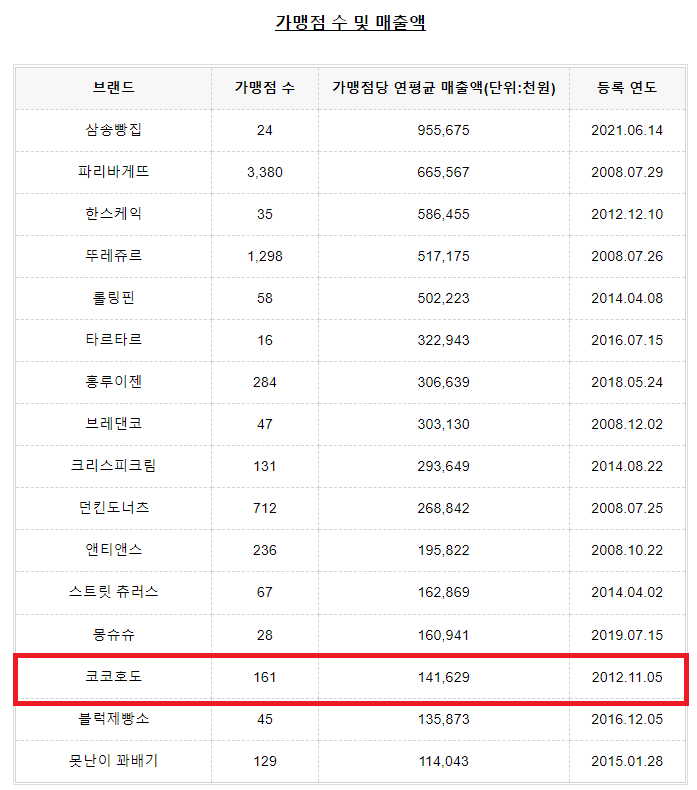Click the brand name 타르타르

(x=114, y=340)
